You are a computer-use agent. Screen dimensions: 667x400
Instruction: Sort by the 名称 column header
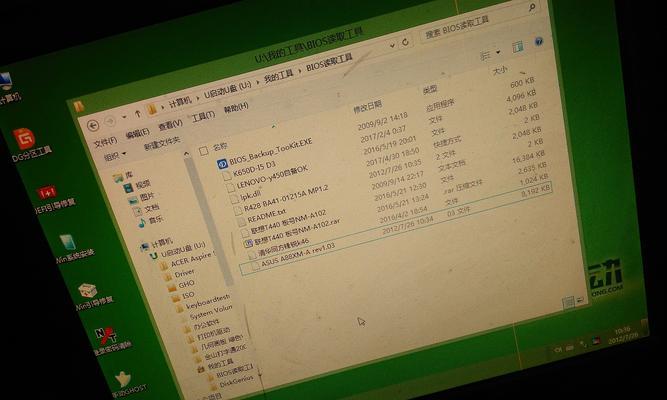[x=220, y=147]
